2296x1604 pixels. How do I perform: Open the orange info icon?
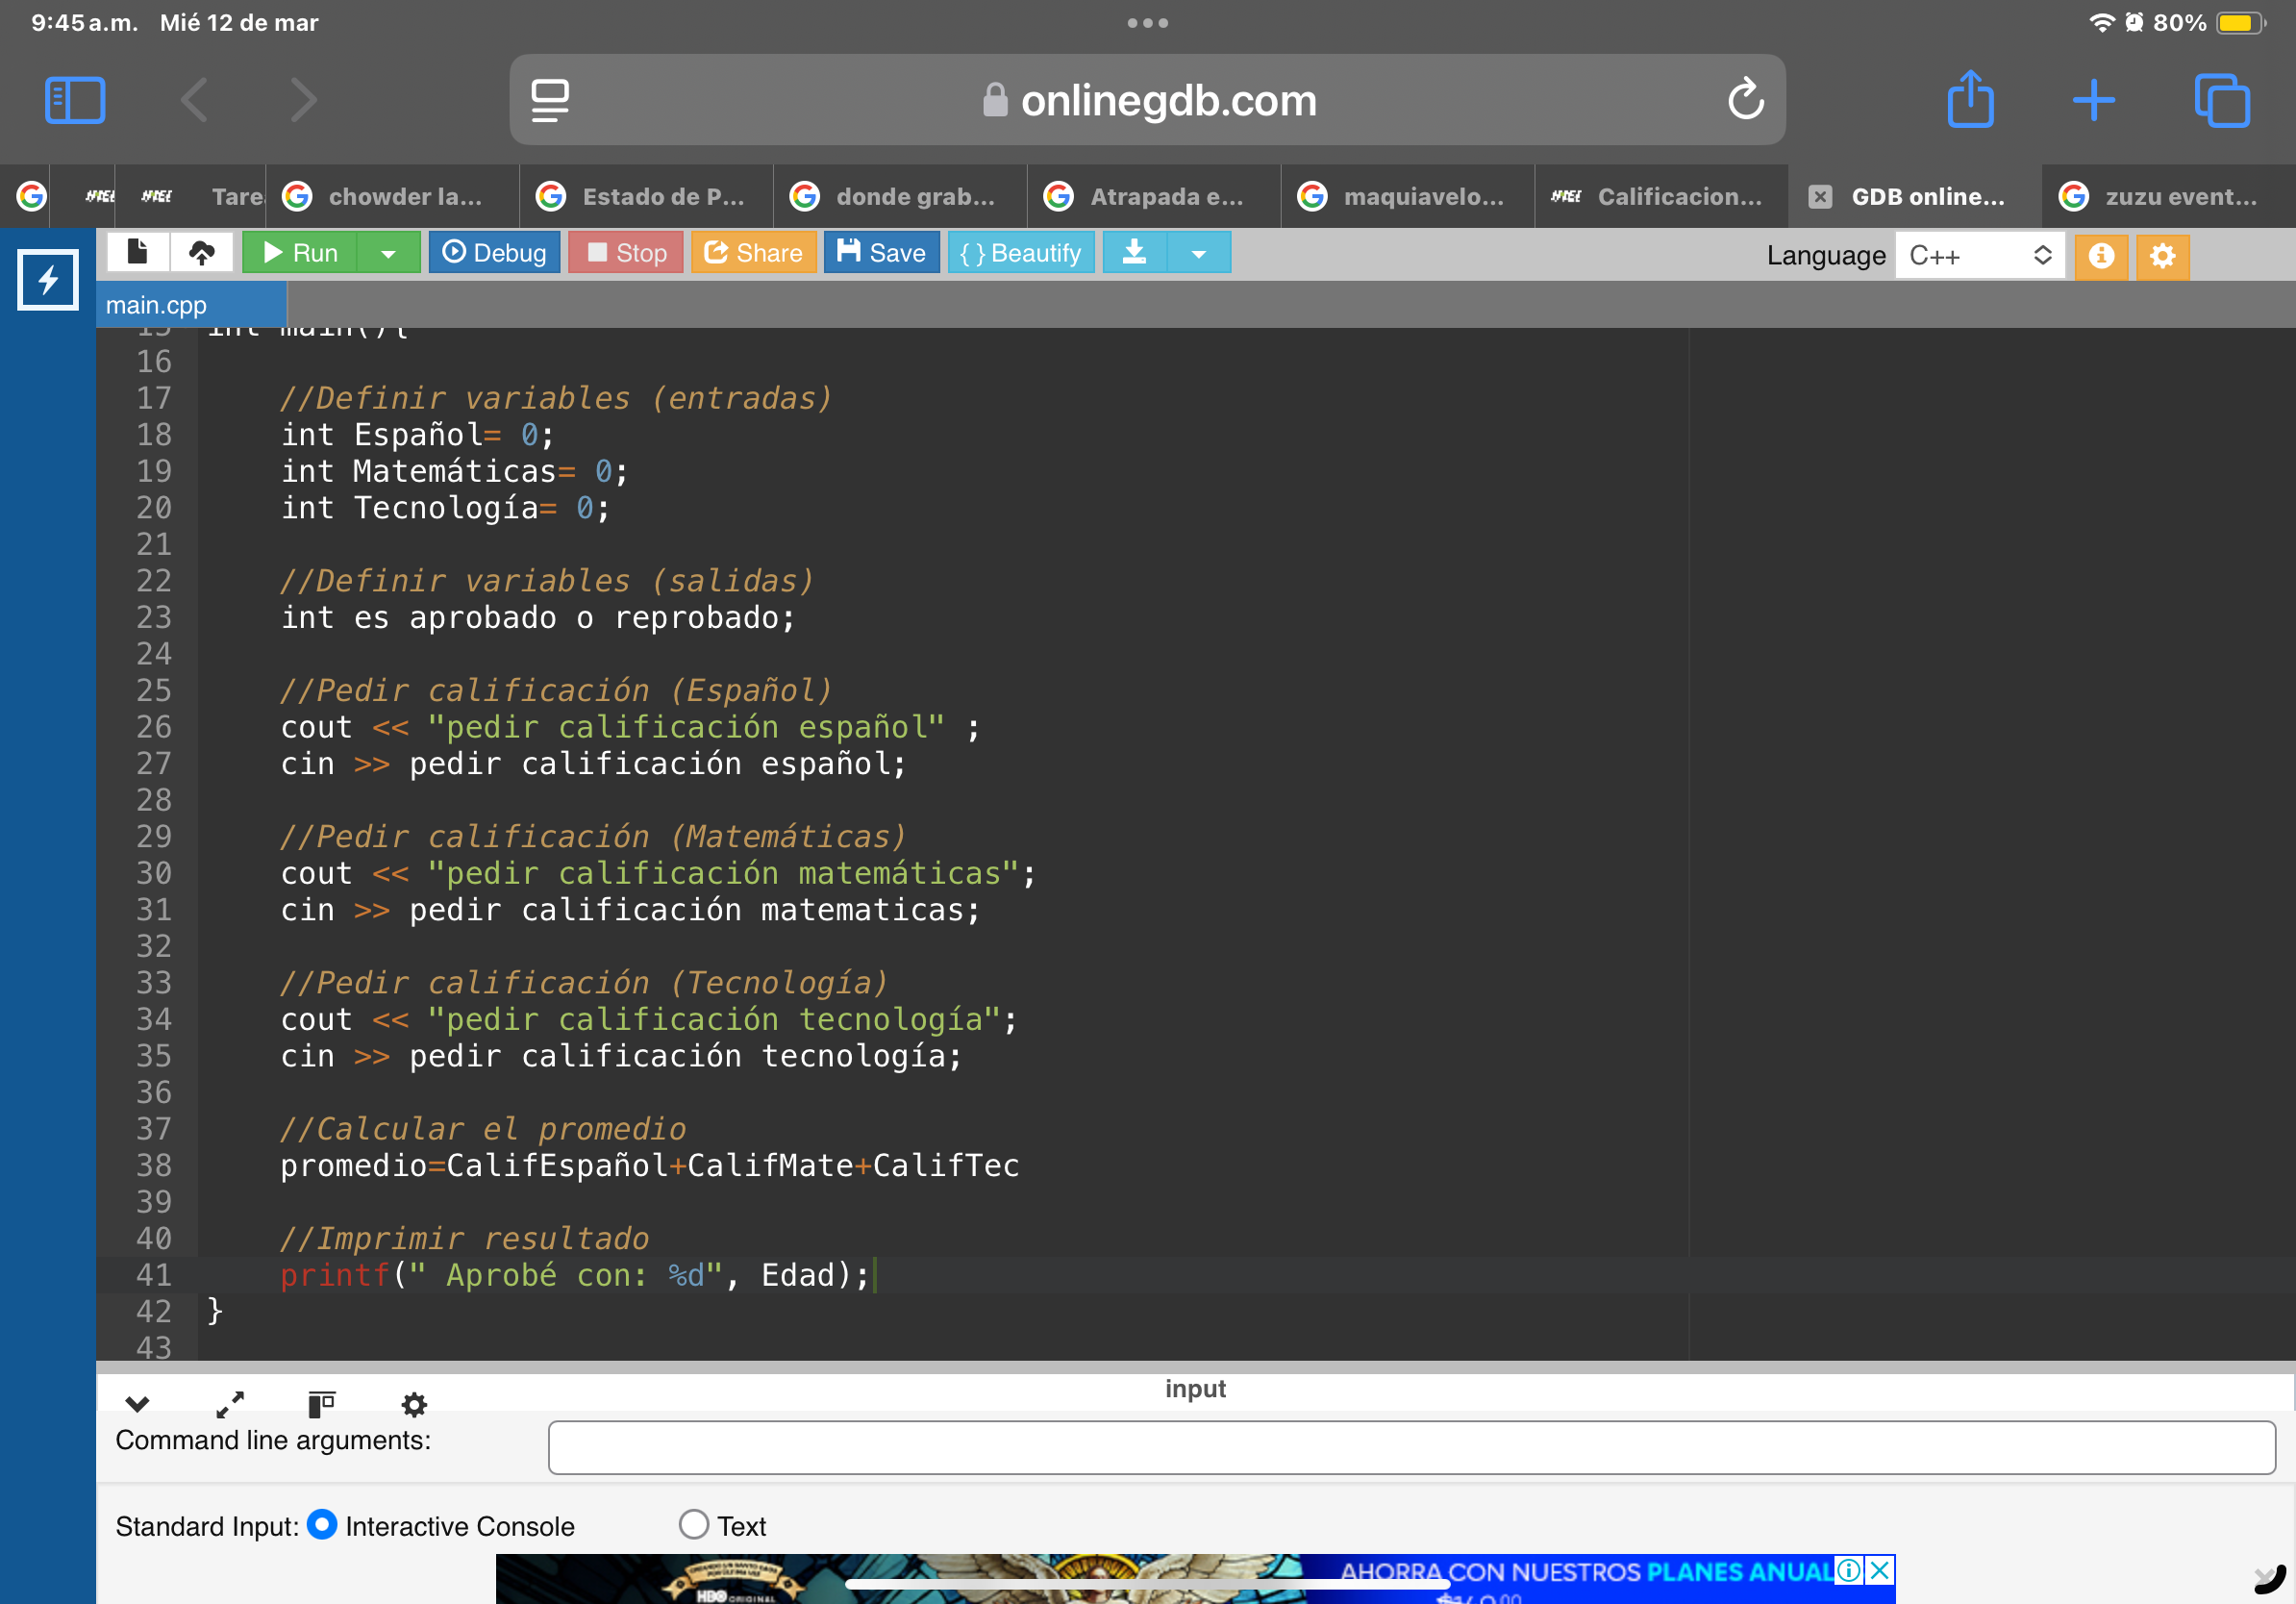pyautogui.click(x=2101, y=256)
